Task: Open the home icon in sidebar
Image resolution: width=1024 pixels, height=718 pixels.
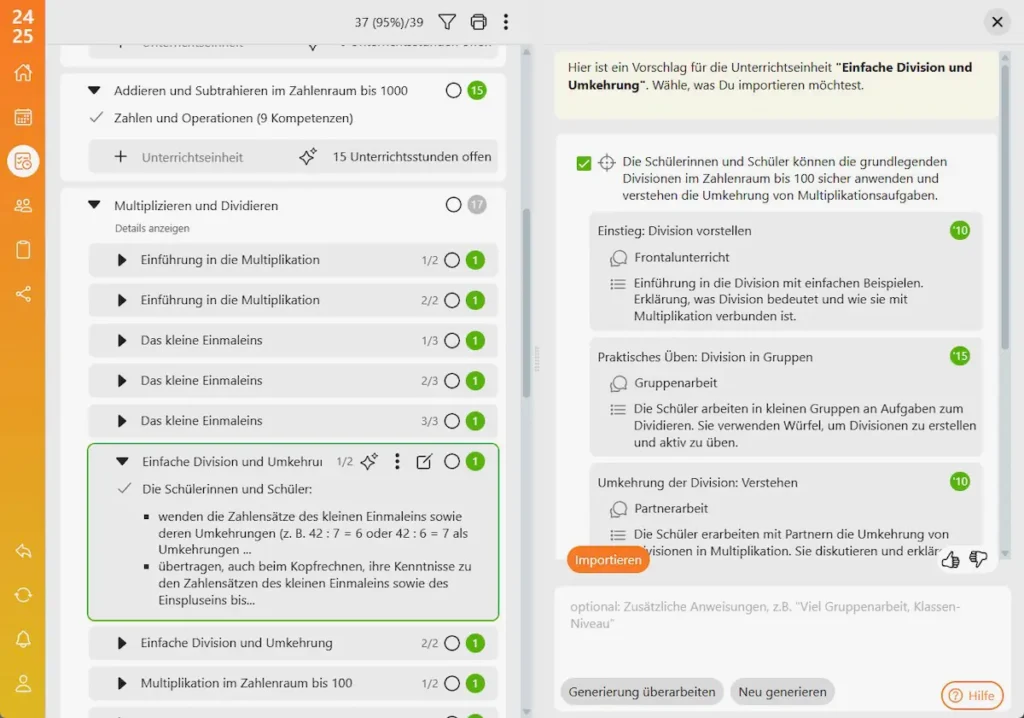Action: (x=23, y=73)
